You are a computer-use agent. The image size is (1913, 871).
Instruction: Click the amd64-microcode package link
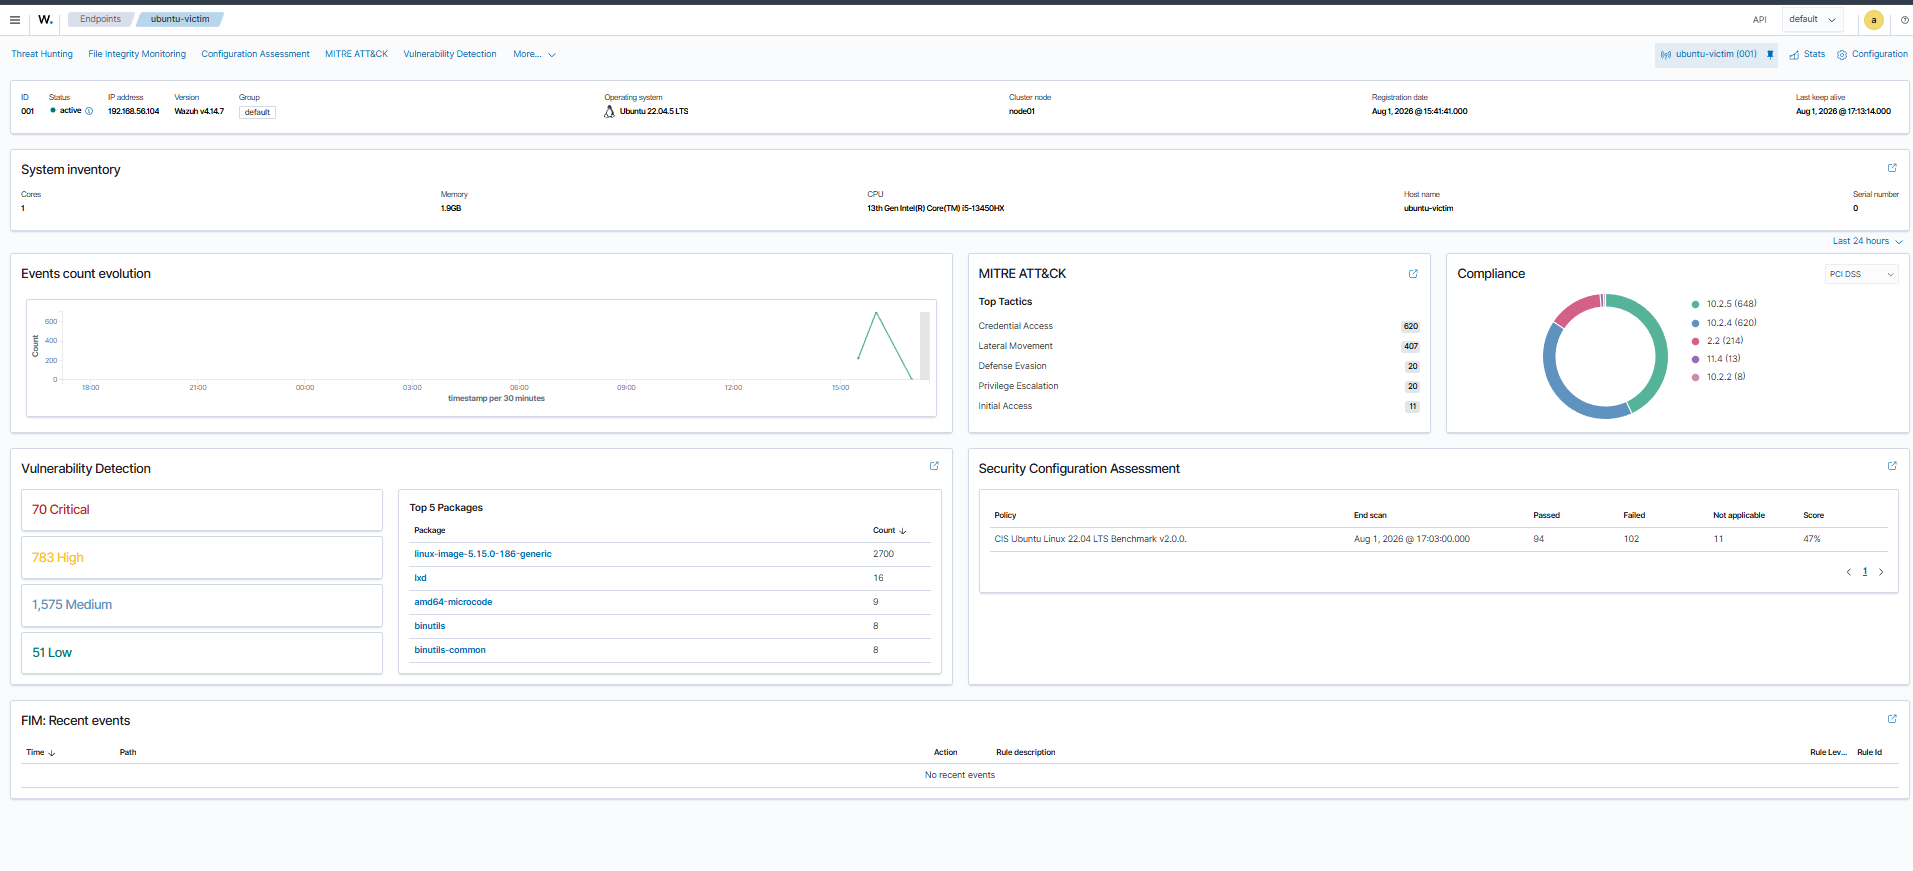click(x=453, y=602)
